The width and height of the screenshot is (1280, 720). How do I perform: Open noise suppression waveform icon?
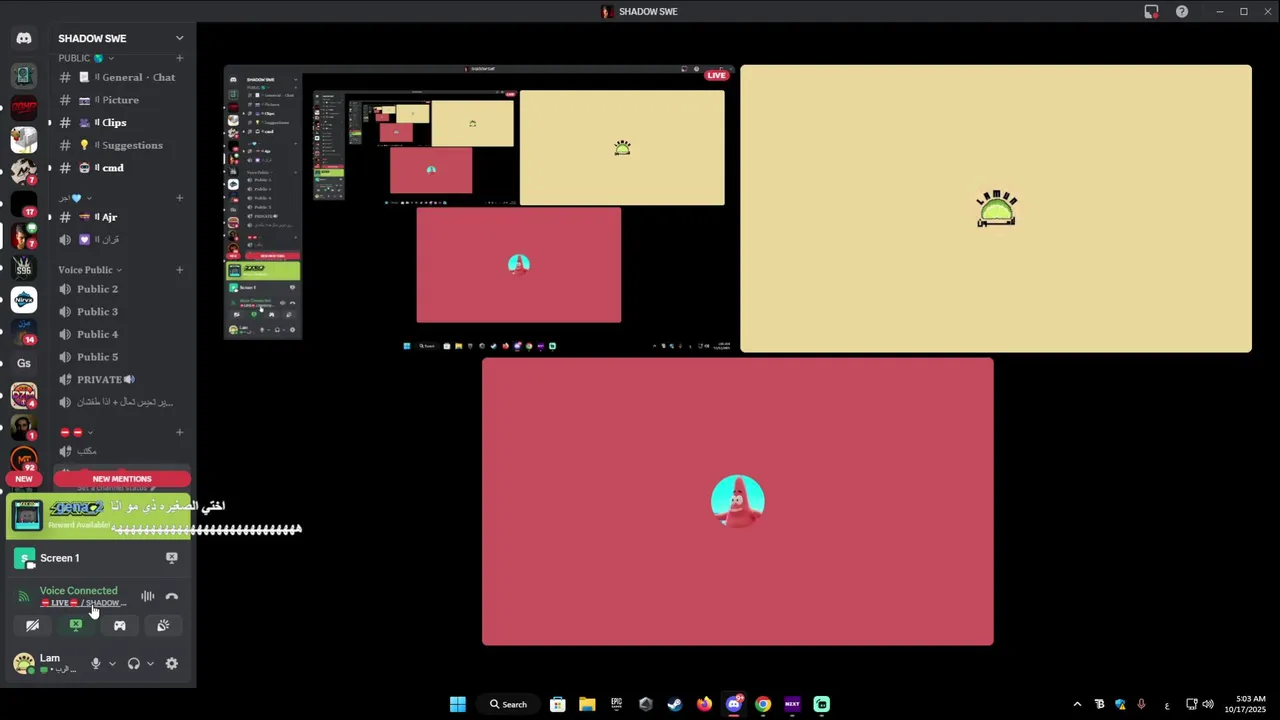(148, 596)
